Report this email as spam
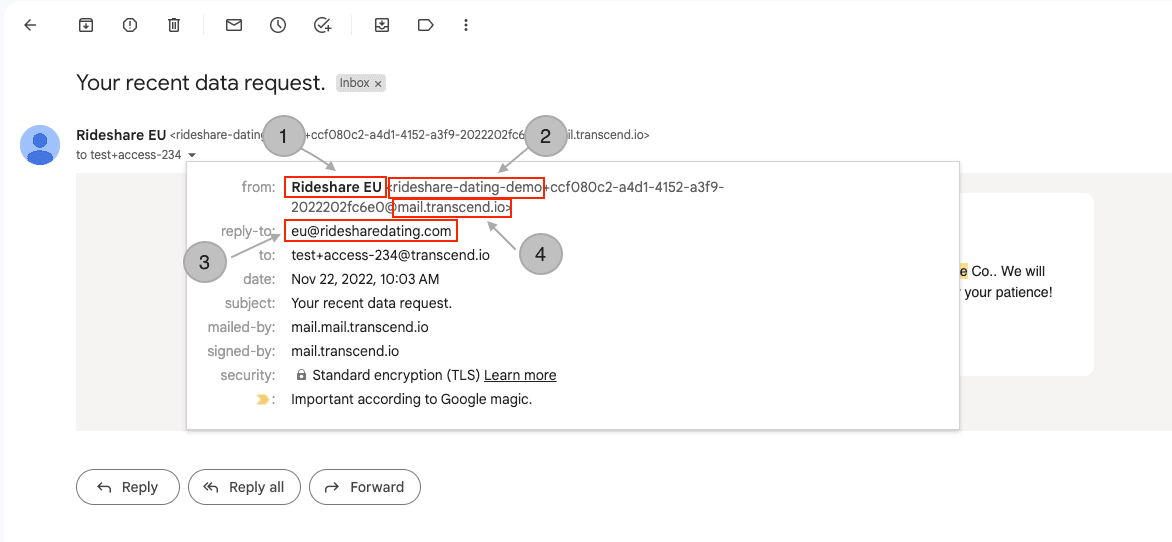This screenshot has width=1172, height=542. [130, 25]
